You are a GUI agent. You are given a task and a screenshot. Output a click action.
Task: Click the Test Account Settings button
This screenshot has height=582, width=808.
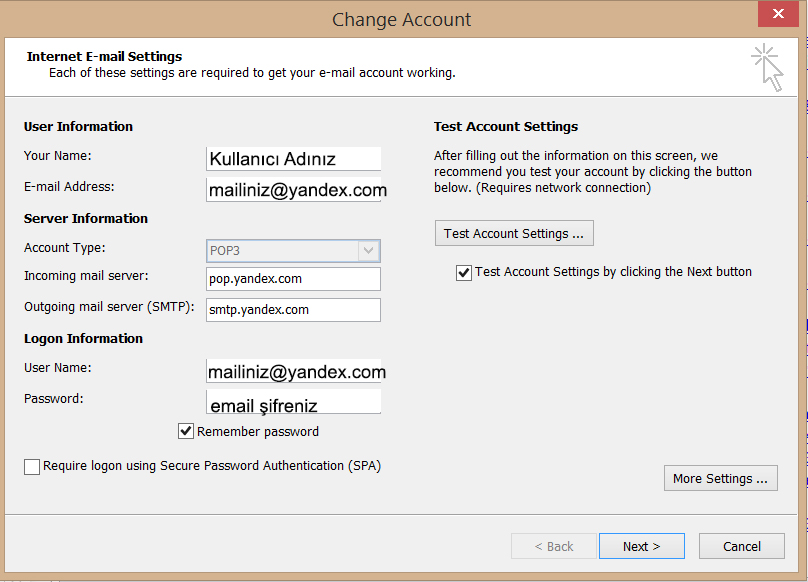coord(514,233)
